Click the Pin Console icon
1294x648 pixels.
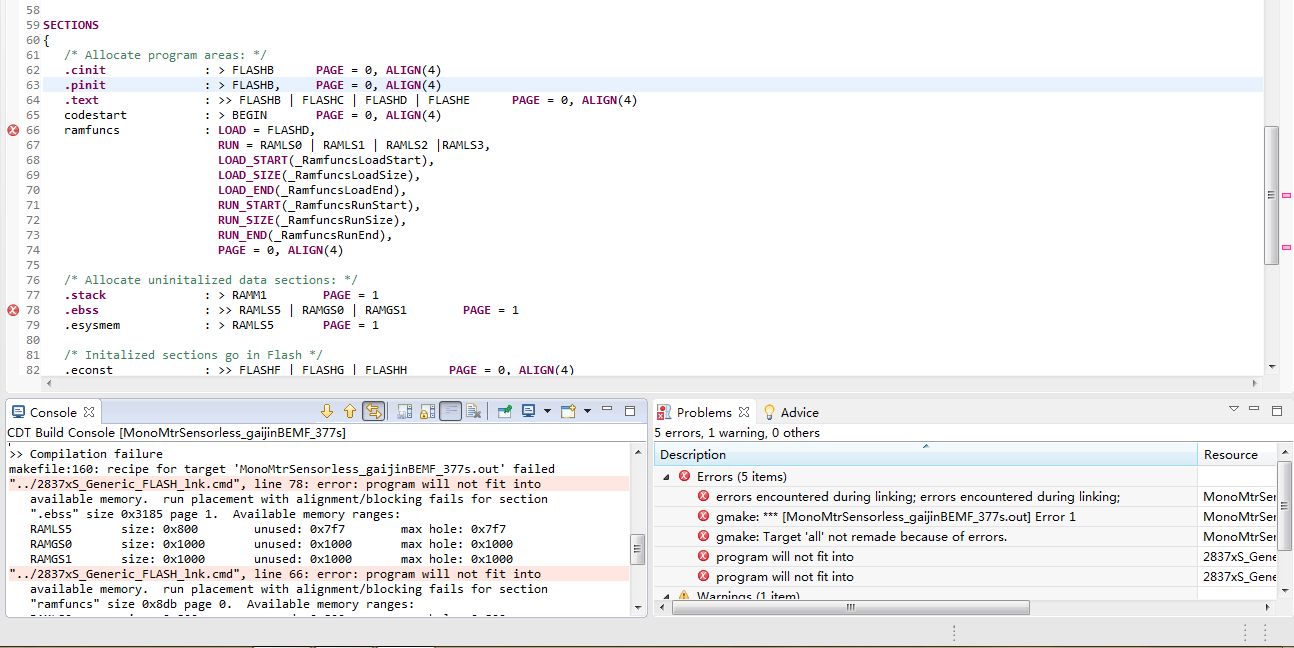pyautogui.click(x=505, y=411)
